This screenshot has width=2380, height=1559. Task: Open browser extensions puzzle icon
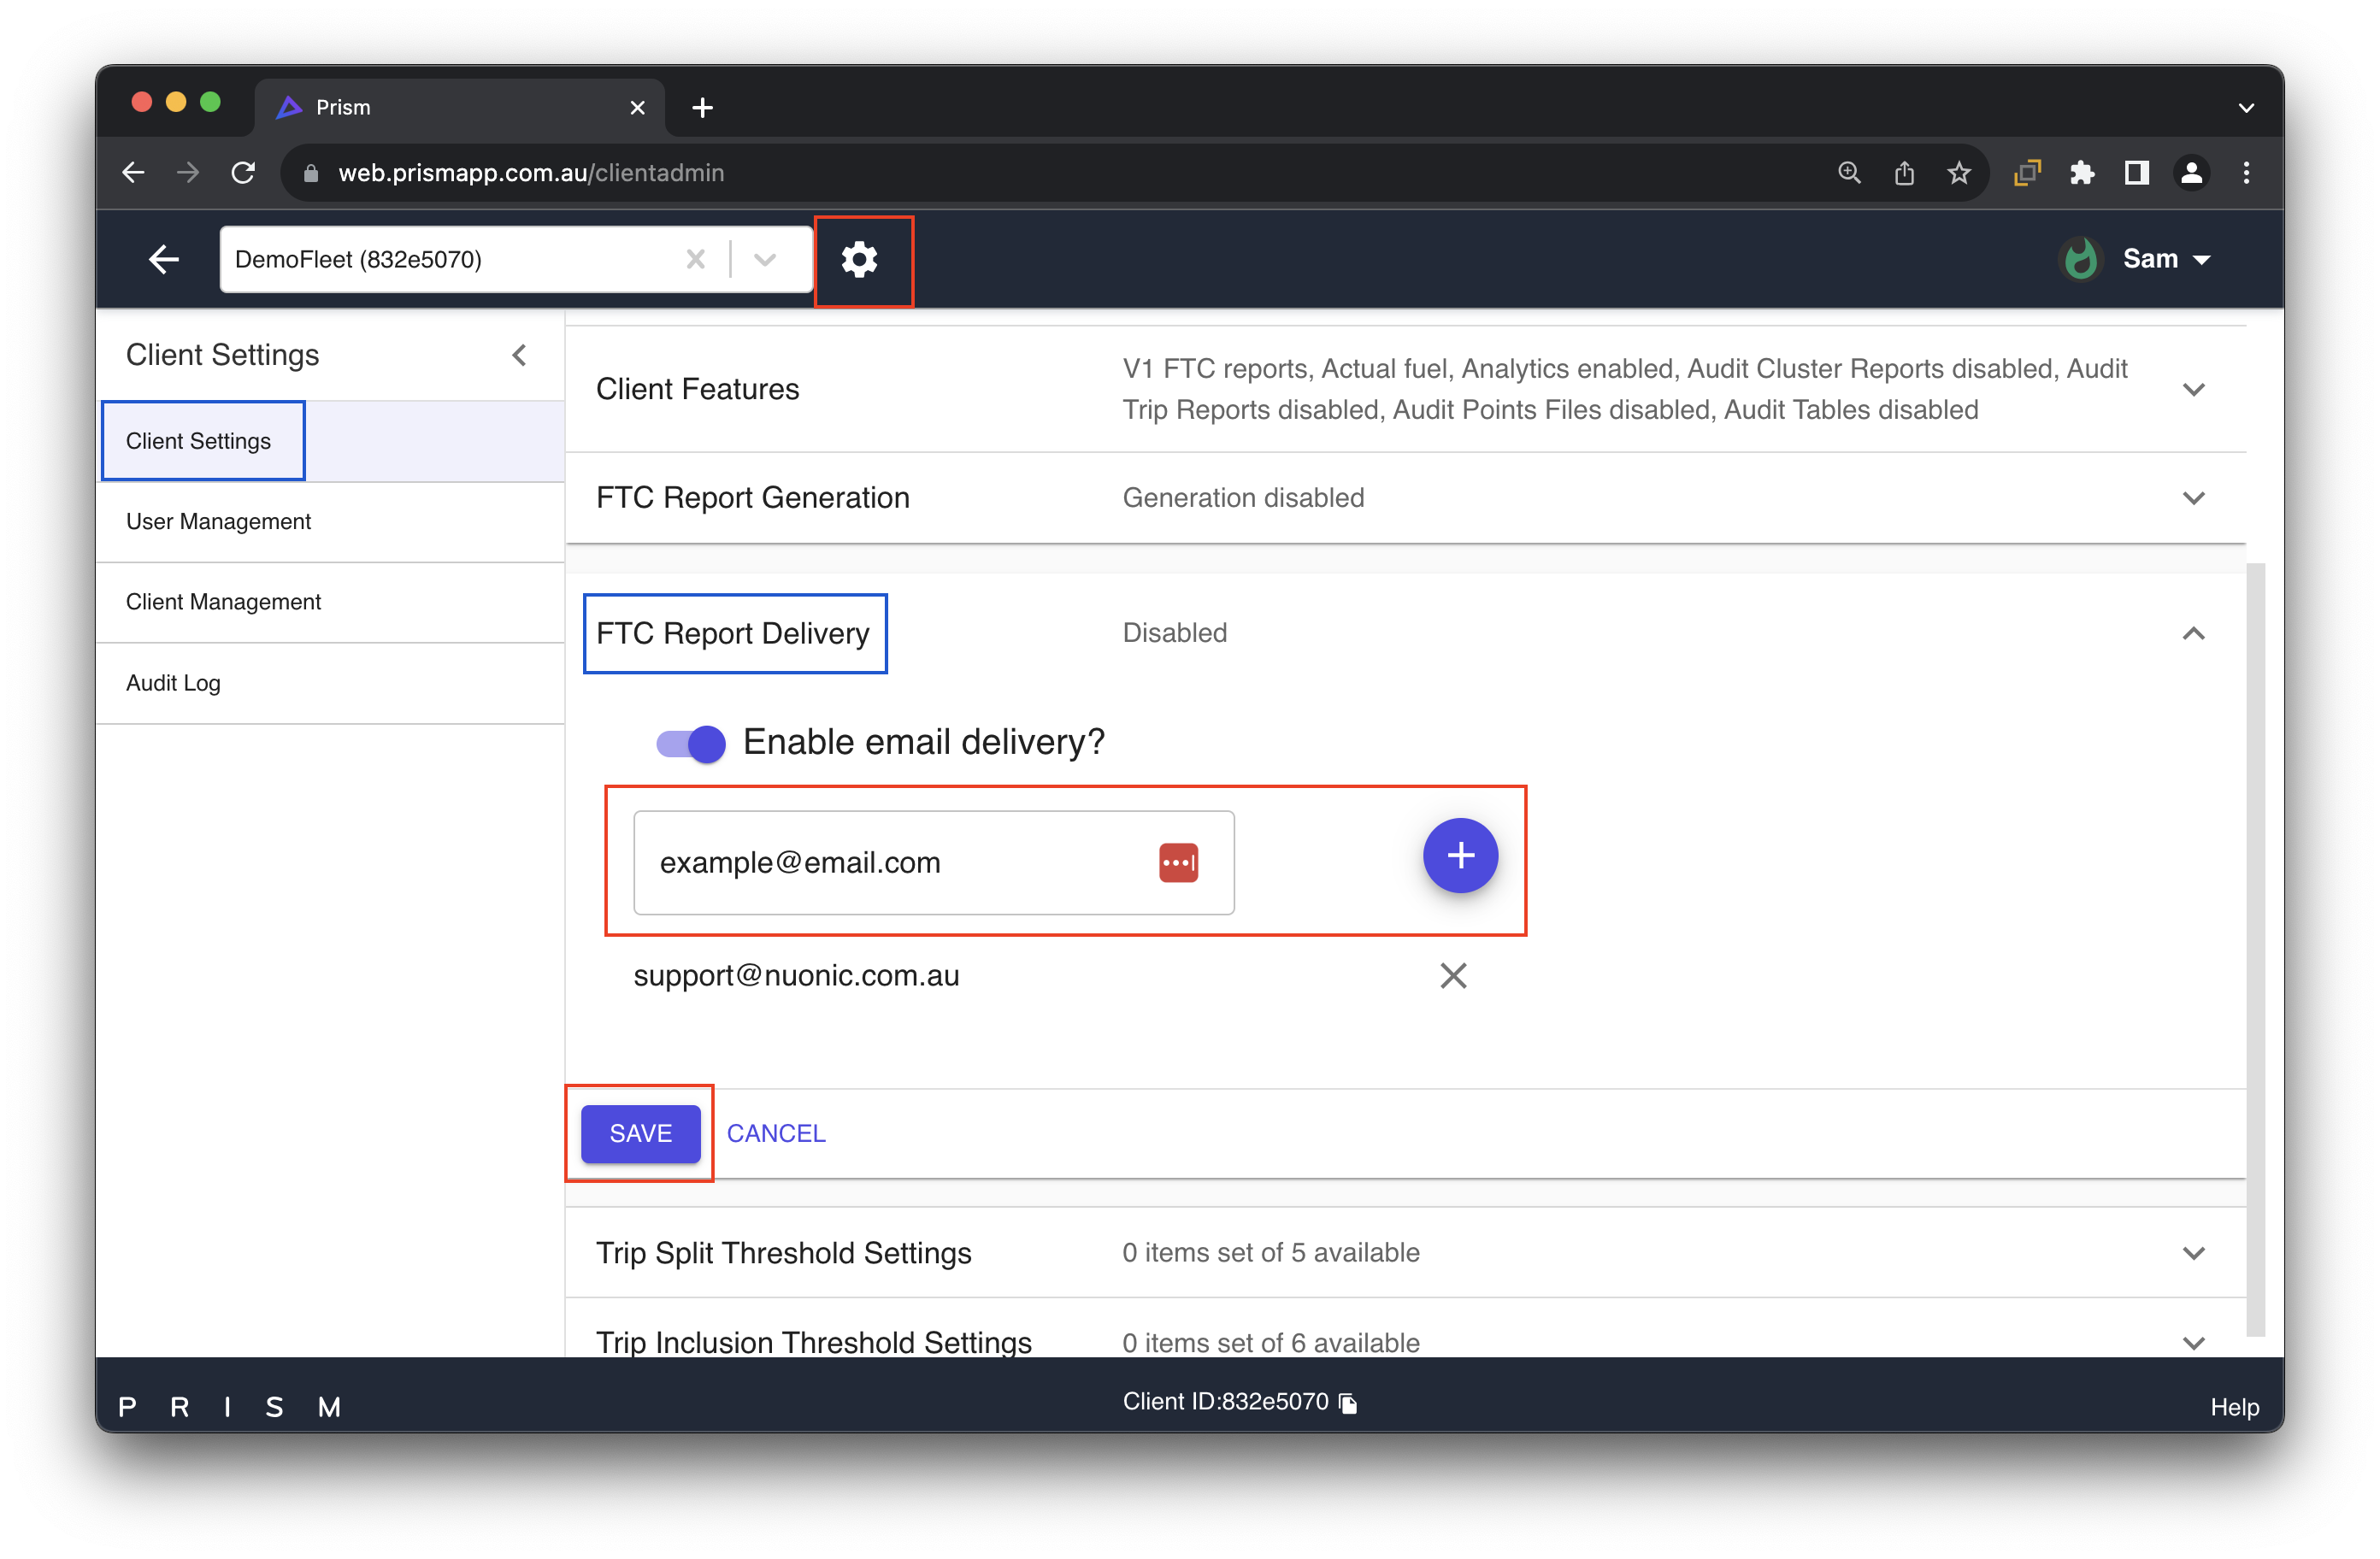tap(2082, 173)
